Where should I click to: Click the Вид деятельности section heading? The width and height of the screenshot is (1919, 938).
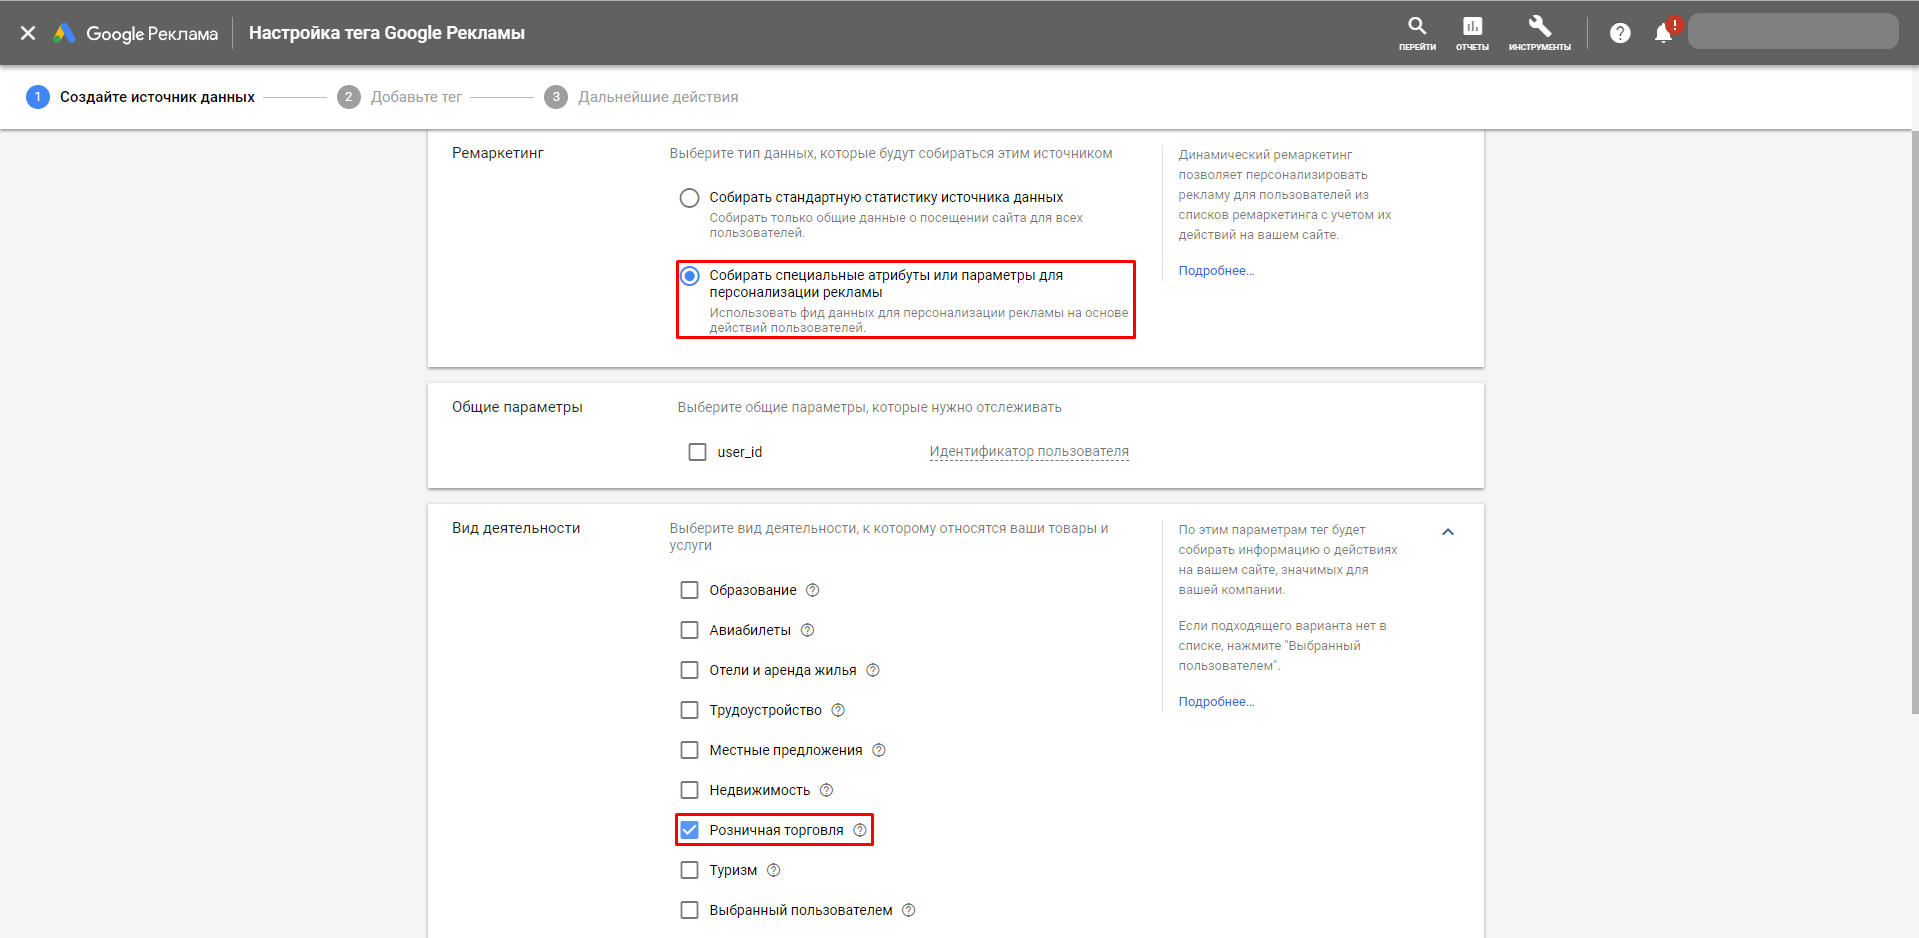click(516, 528)
